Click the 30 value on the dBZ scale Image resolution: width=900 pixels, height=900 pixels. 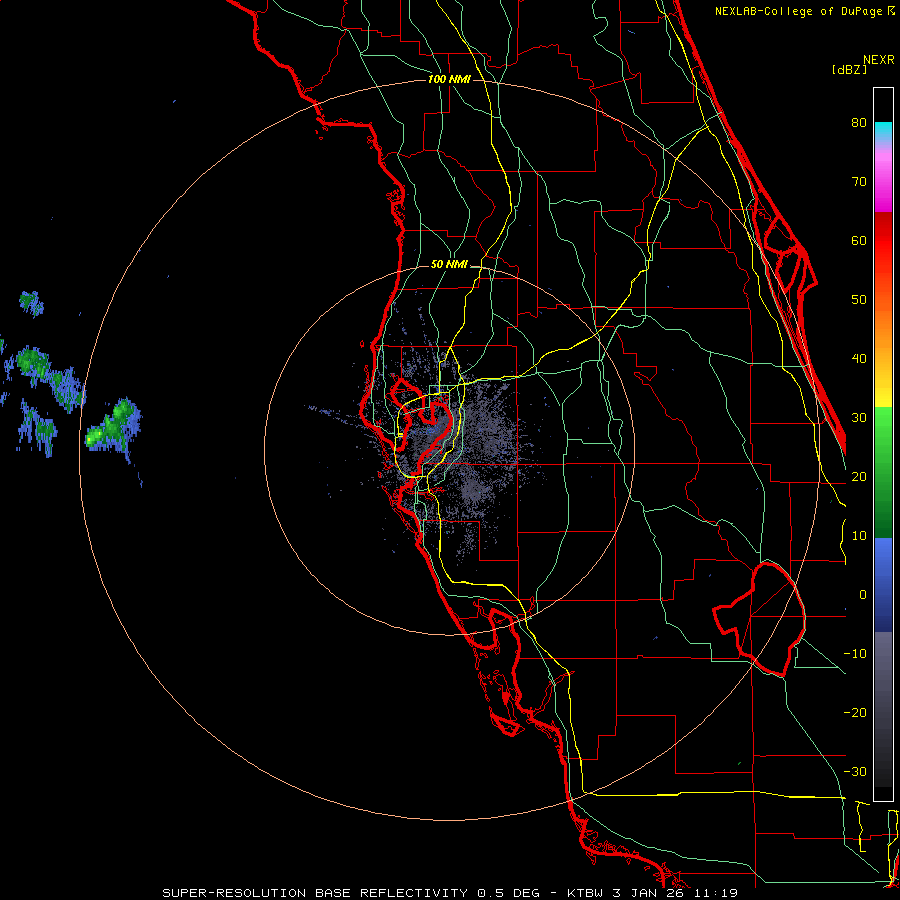click(859, 418)
